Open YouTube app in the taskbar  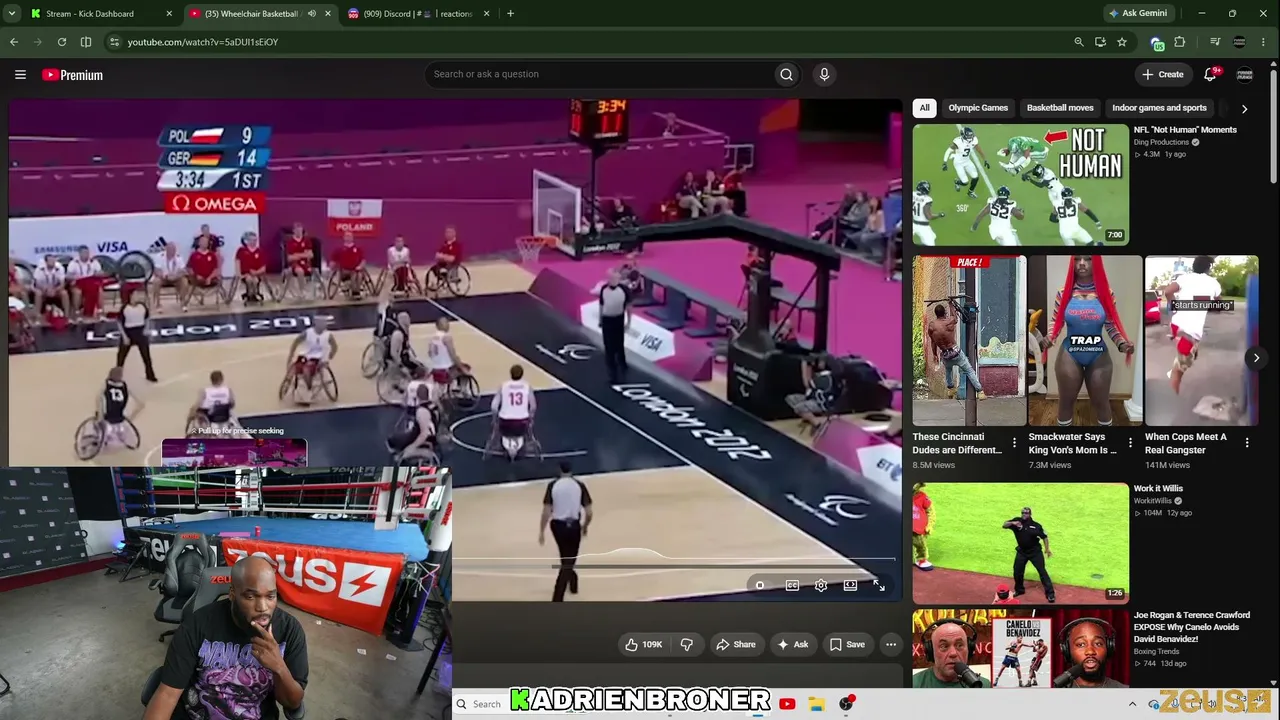coord(787,704)
